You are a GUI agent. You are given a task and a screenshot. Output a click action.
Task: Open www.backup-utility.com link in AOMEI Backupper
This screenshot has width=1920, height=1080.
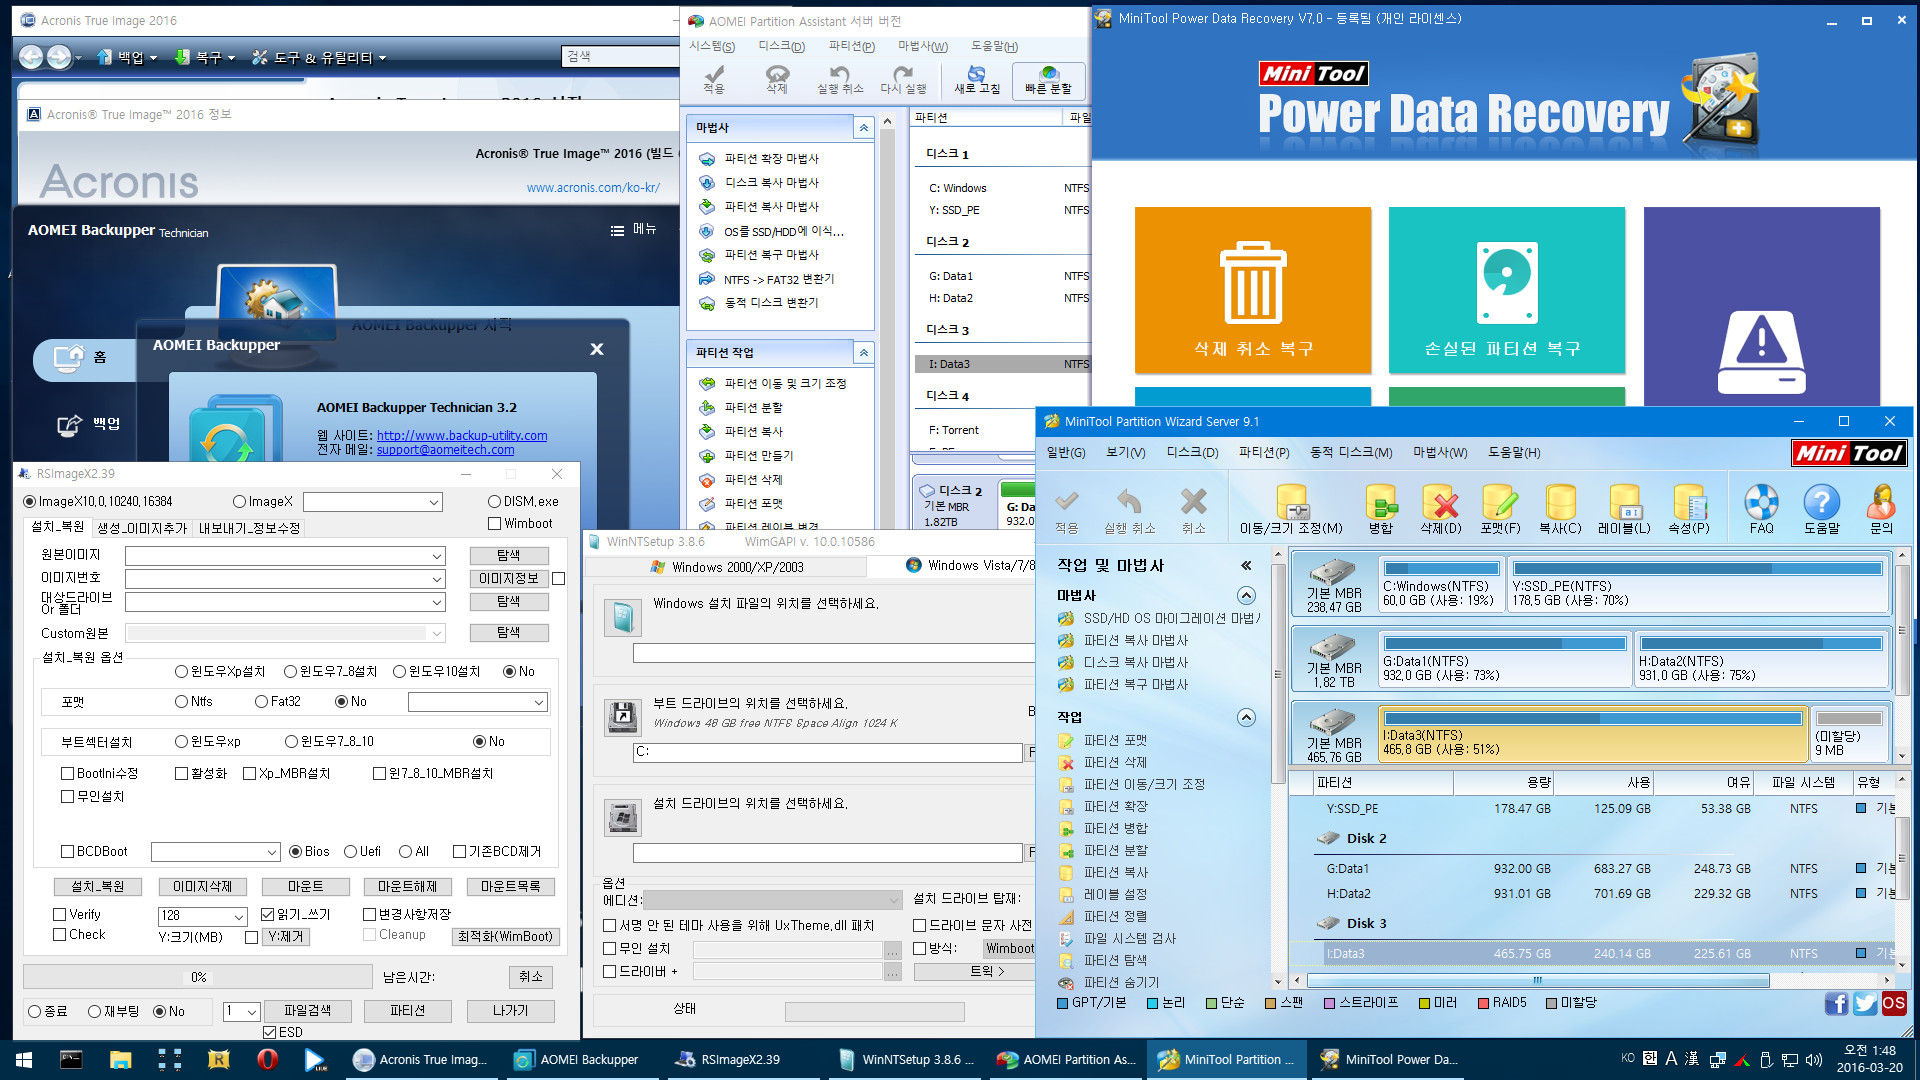pos(462,435)
